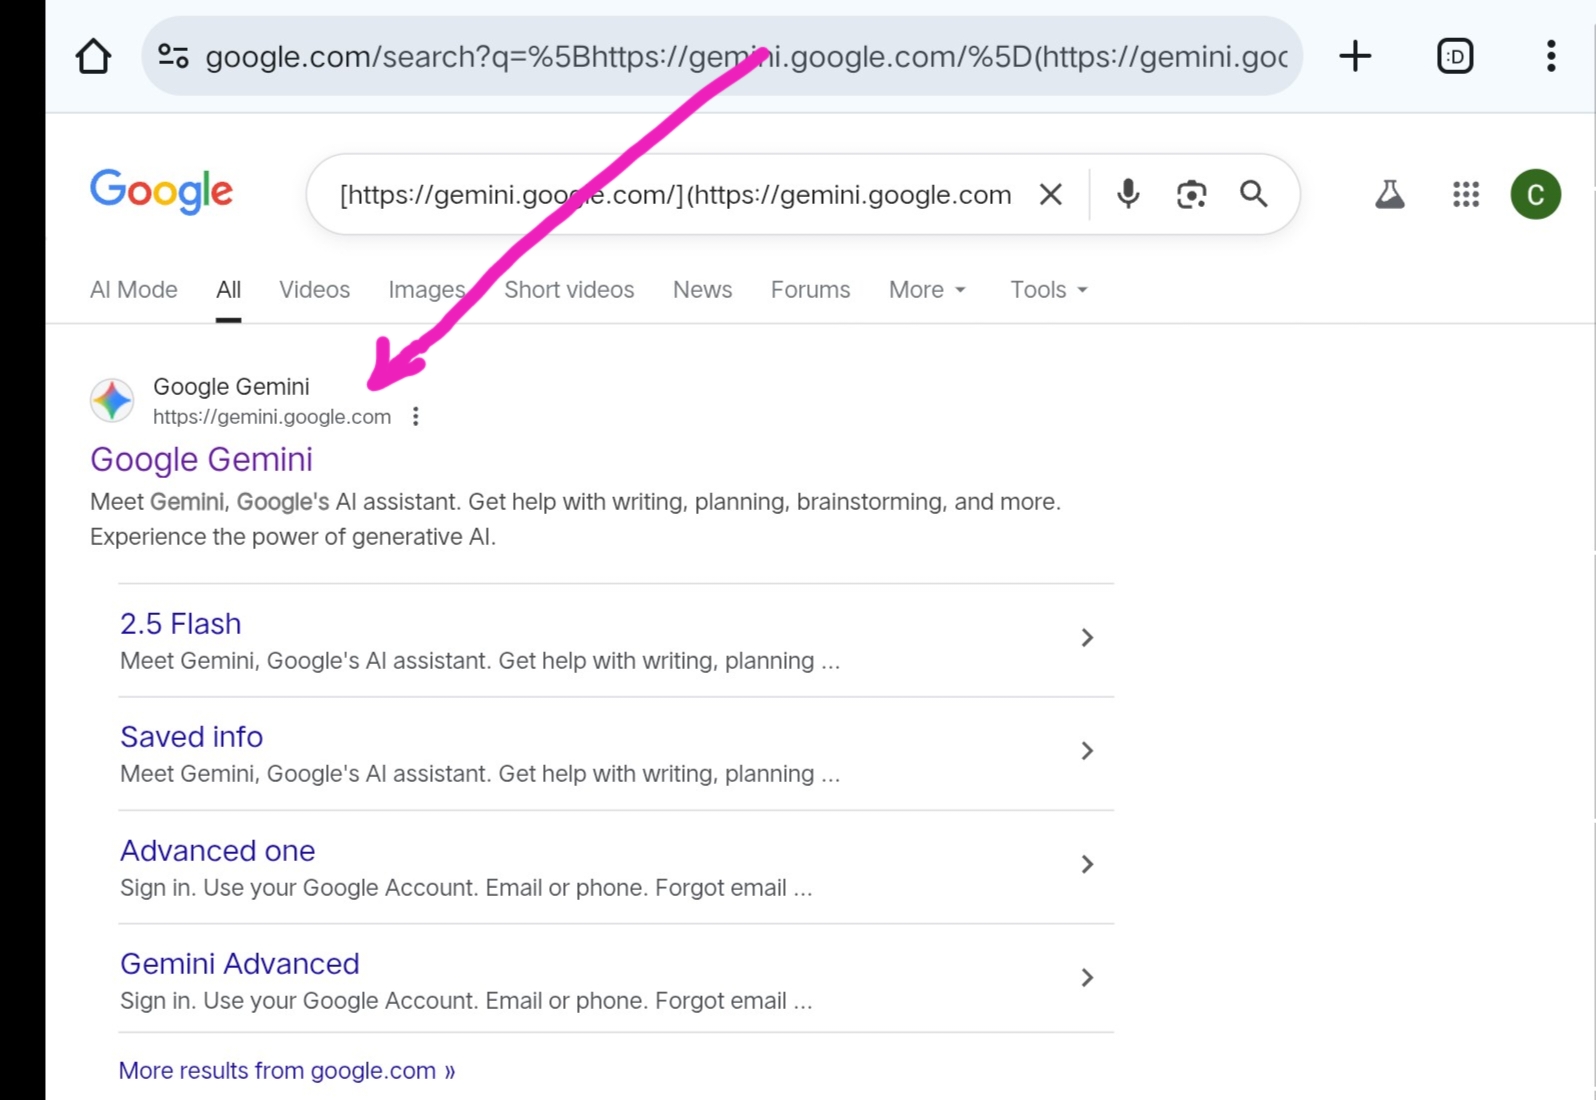Click the browser address bar URL

(746, 57)
